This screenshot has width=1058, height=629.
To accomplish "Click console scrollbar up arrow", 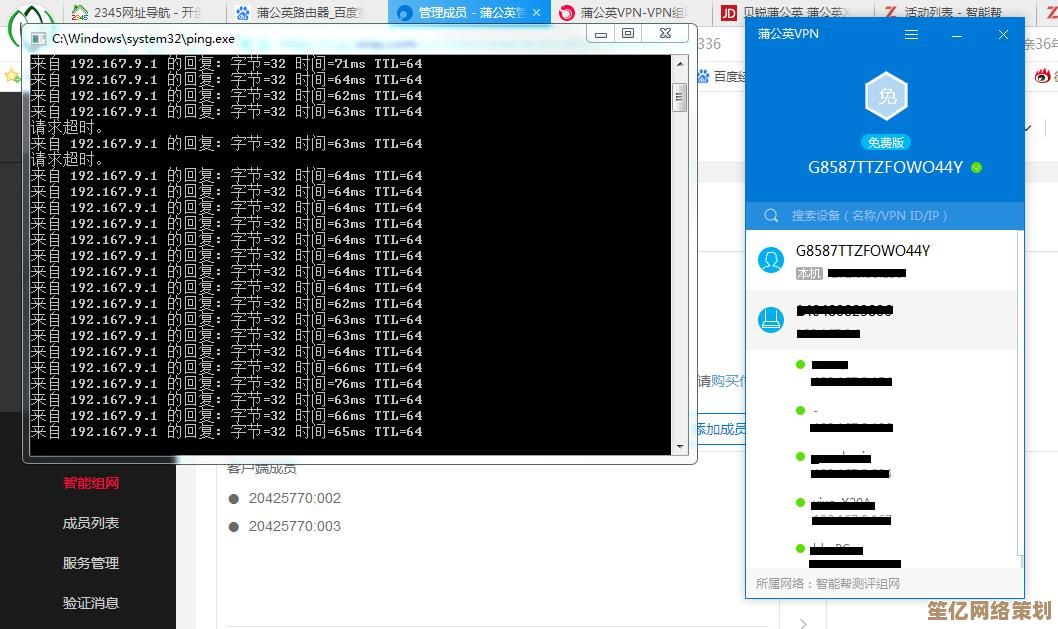I will 680,64.
